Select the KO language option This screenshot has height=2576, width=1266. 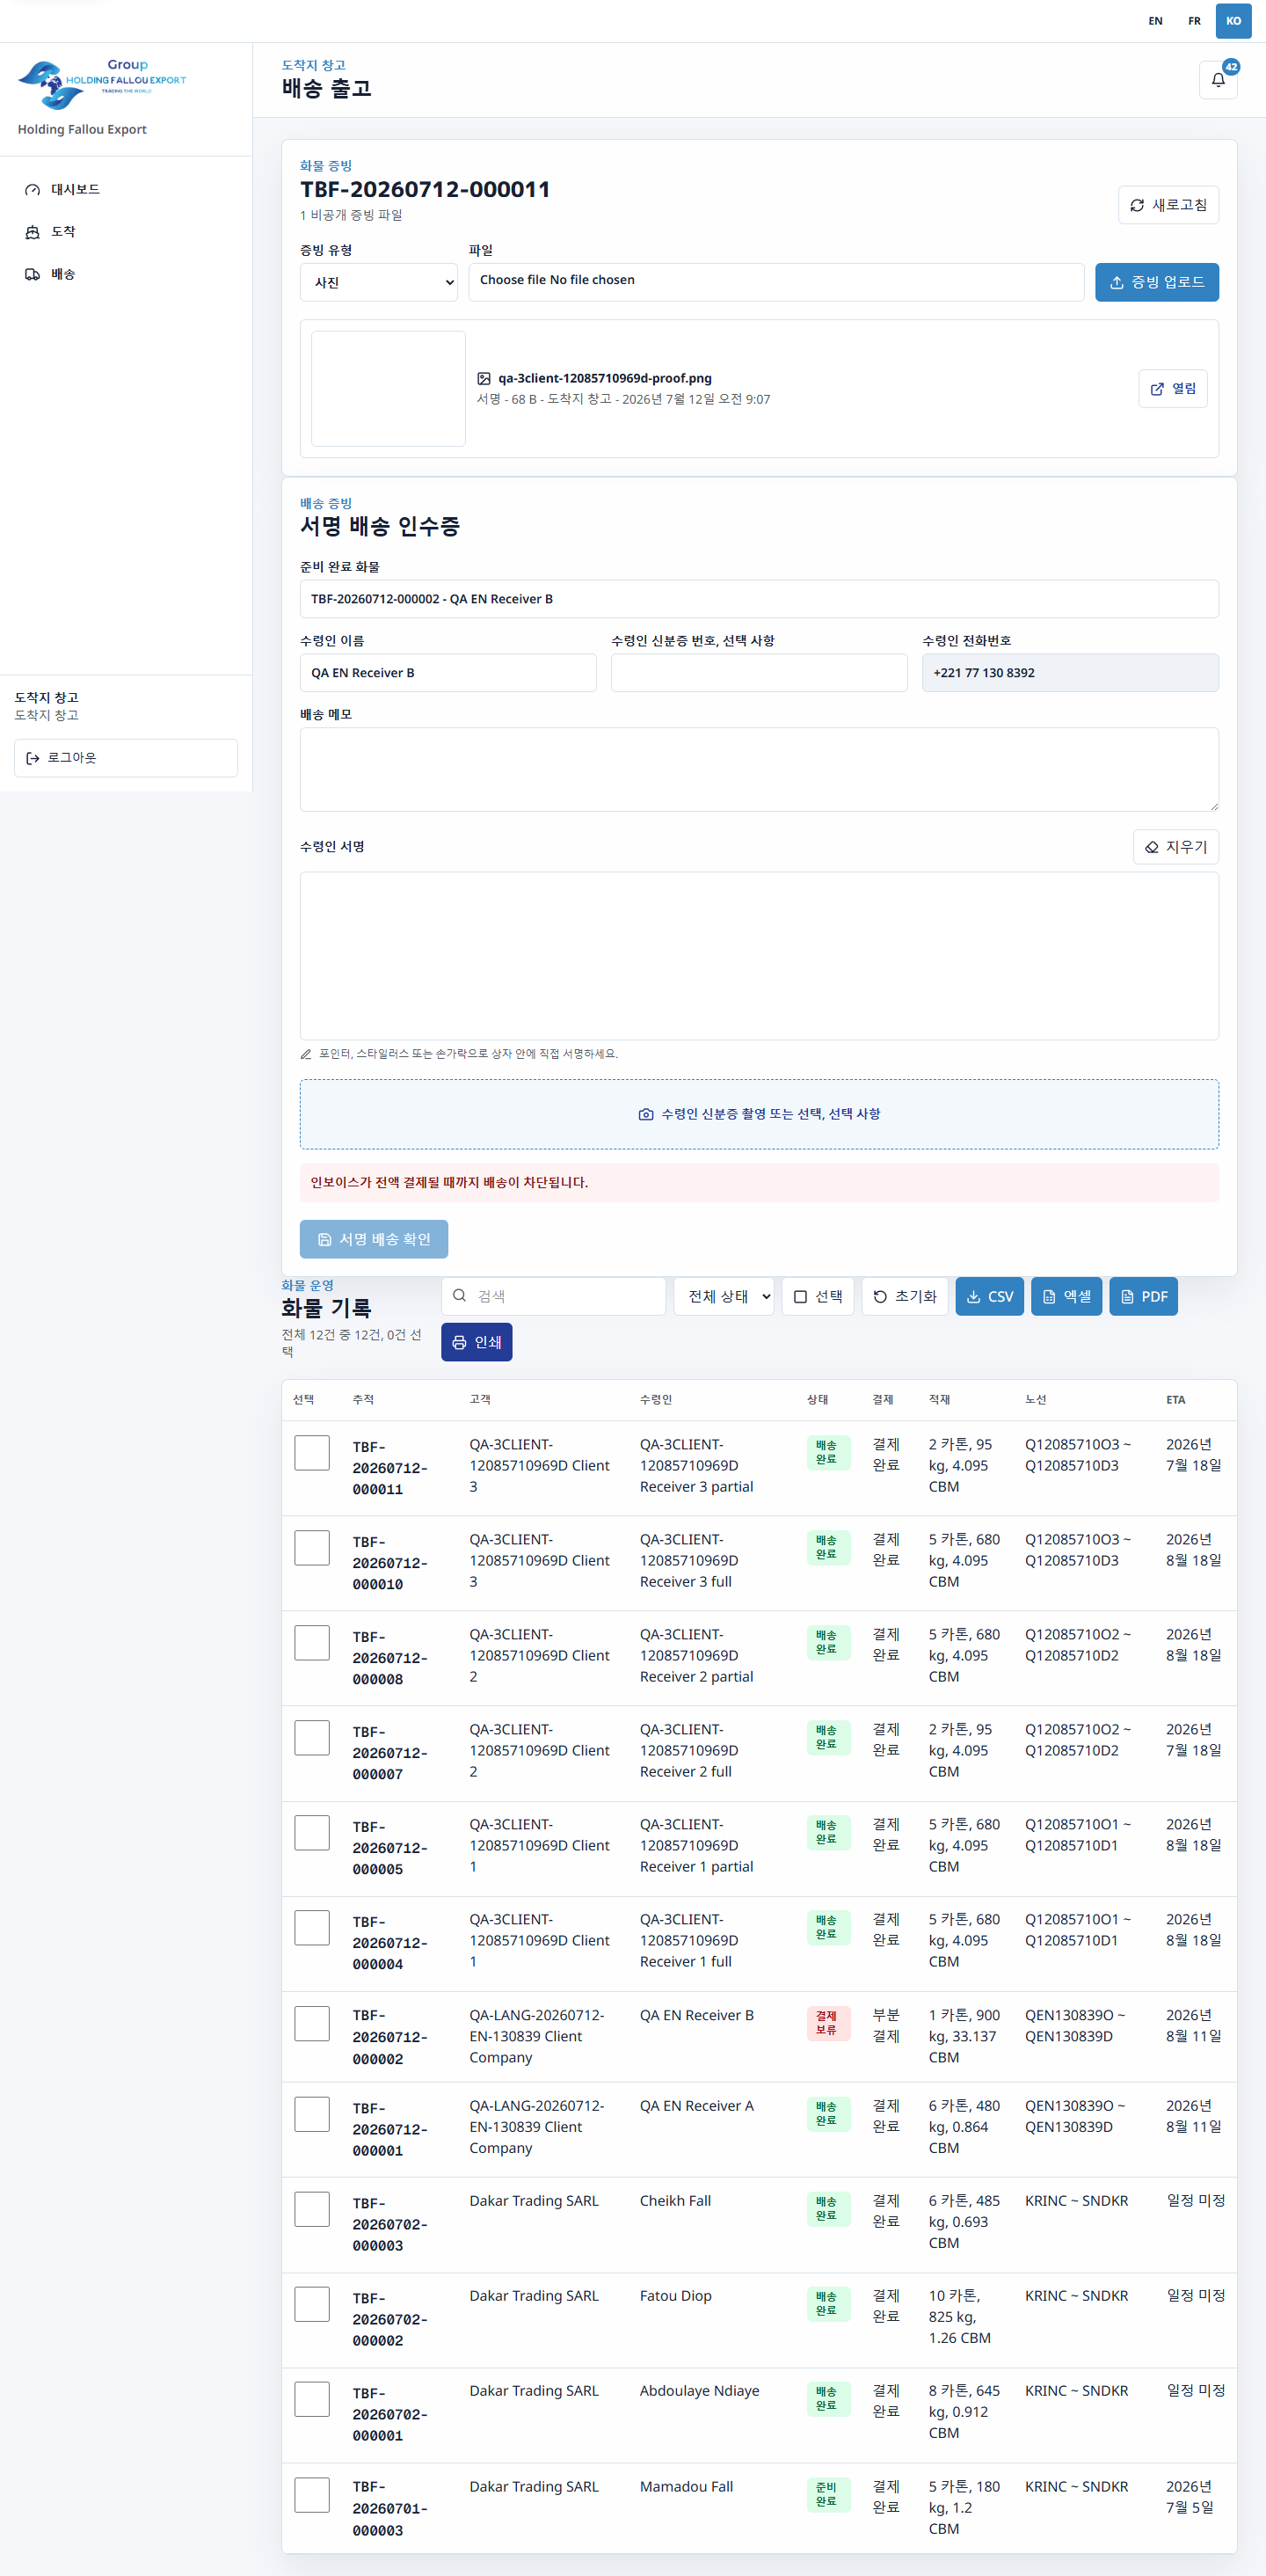tap(1233, 21)
